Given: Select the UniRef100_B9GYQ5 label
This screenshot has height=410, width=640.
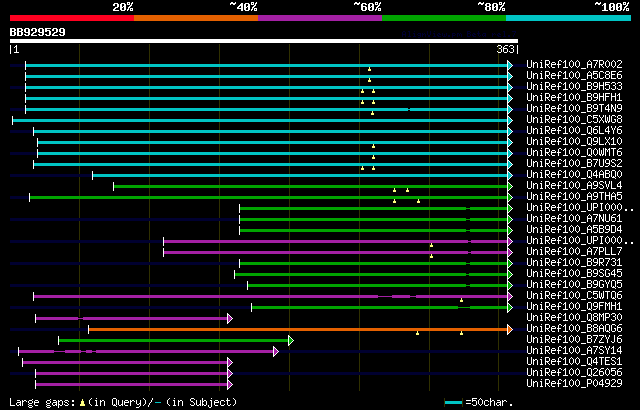Looking at the screenshot, I should (574, 284).
